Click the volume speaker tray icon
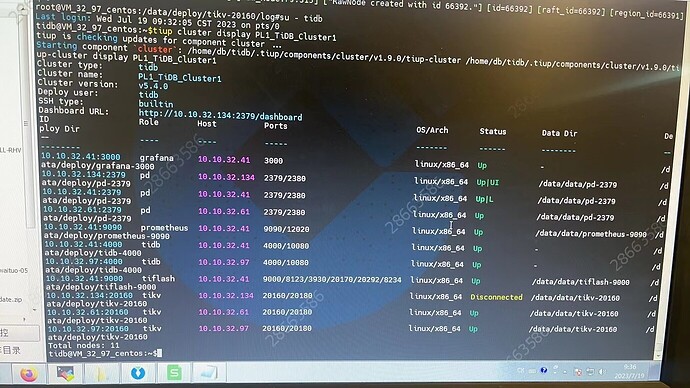690x388 pixels. (602, 372)
